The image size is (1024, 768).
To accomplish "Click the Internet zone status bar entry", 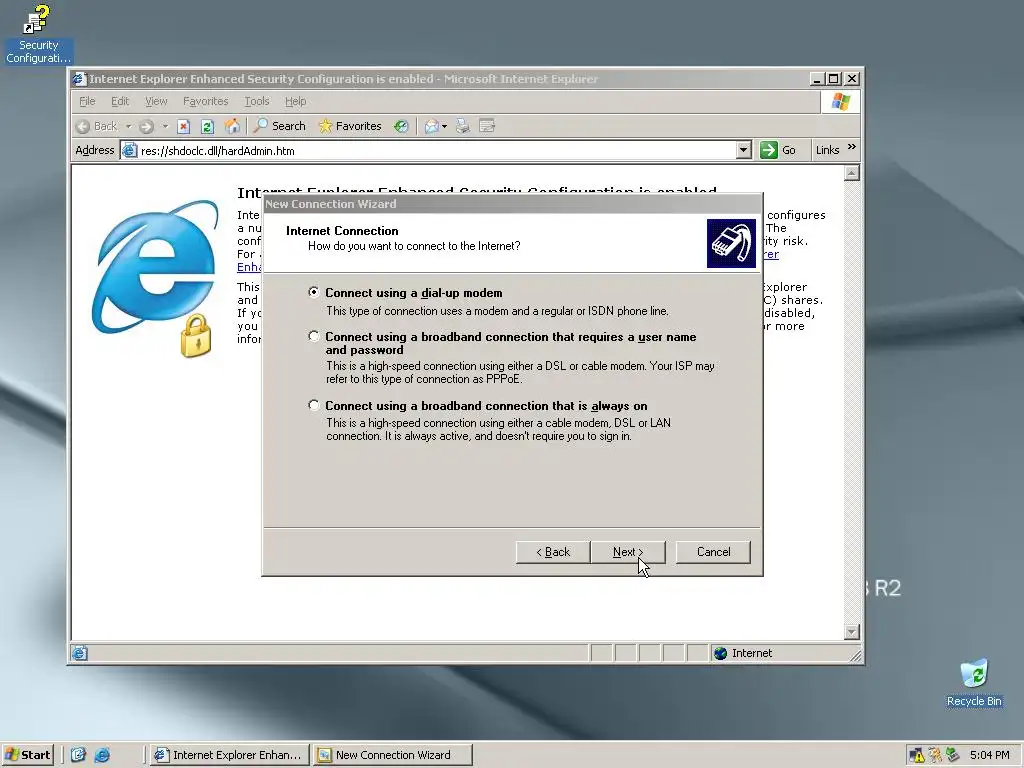I will [743, 653].
